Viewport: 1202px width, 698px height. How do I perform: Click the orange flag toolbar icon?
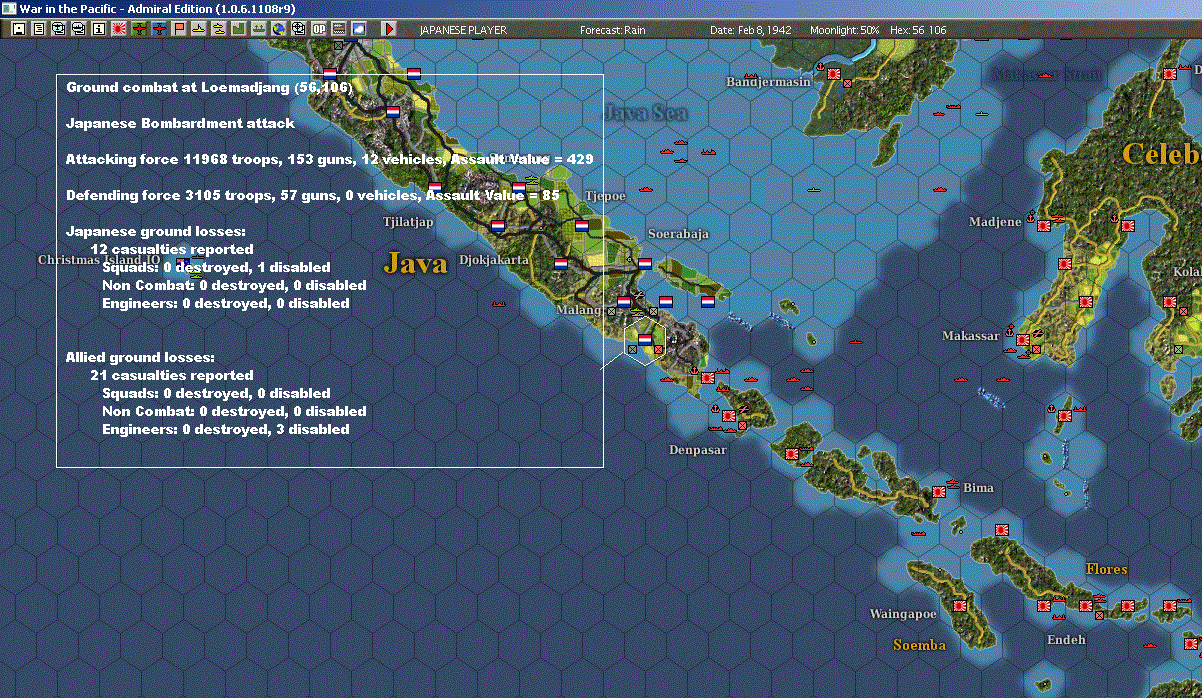[x=178, y=29]
